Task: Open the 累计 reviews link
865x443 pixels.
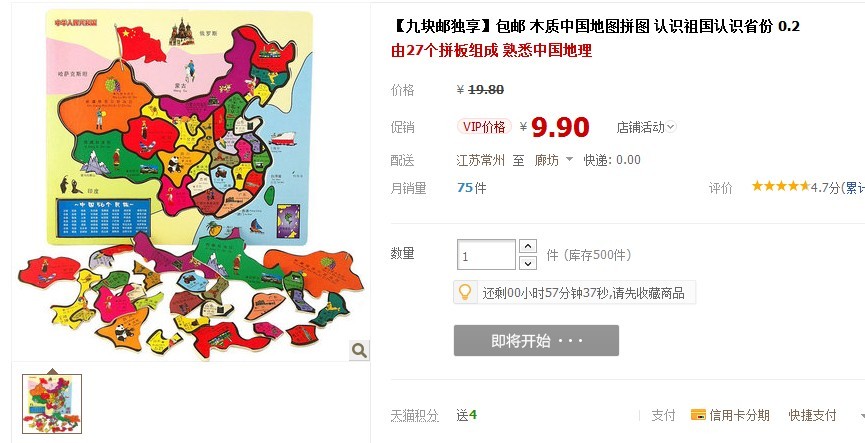Action: pyautogui.click(x=856, y=188)
